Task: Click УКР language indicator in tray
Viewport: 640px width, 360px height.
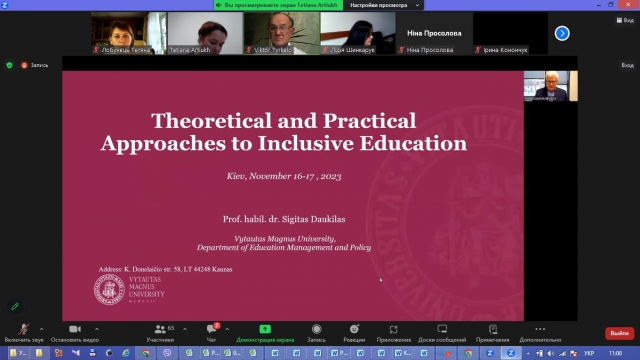Action: pos(589,353)
